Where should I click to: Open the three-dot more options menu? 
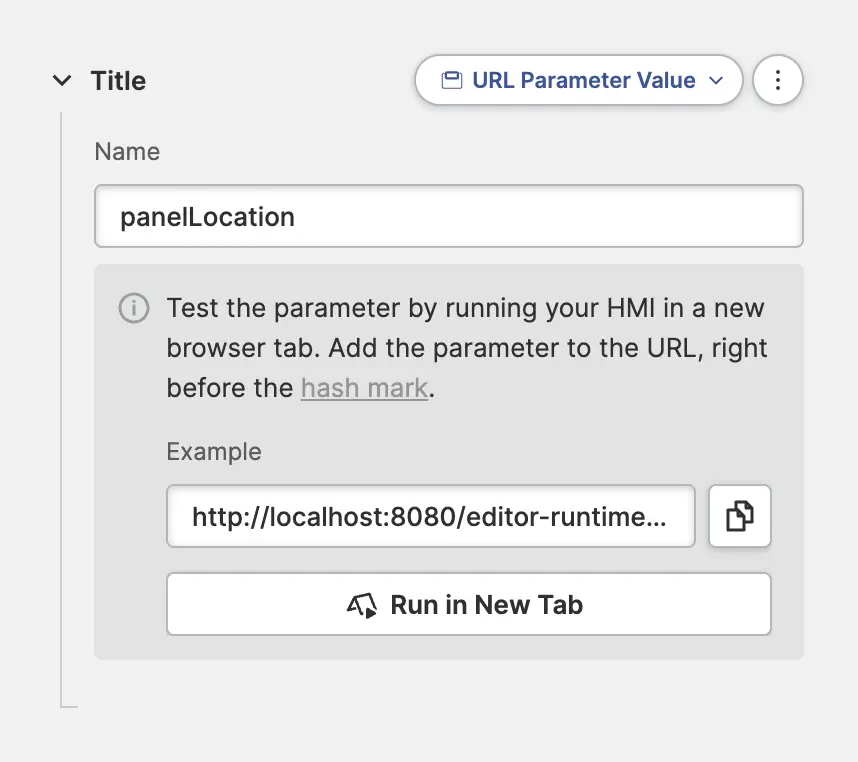coord(778,81)
